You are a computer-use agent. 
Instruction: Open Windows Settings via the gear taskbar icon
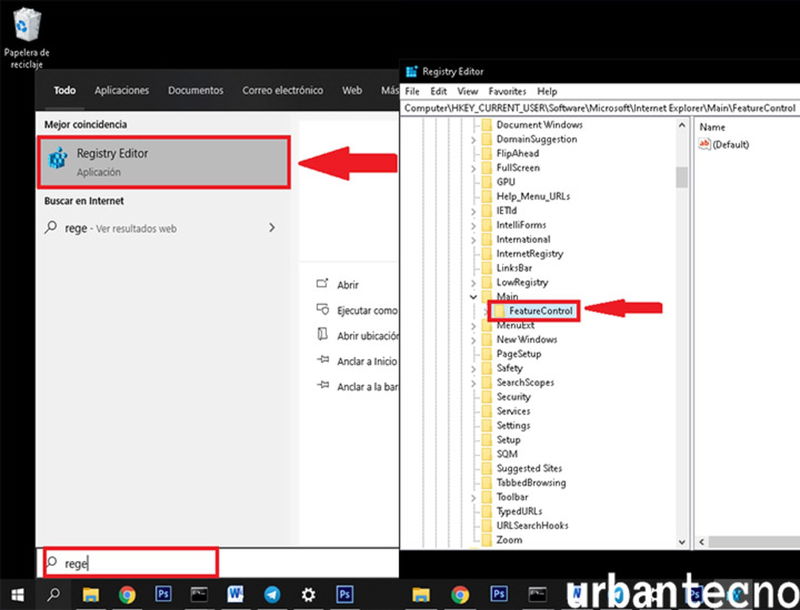(308, 595)
